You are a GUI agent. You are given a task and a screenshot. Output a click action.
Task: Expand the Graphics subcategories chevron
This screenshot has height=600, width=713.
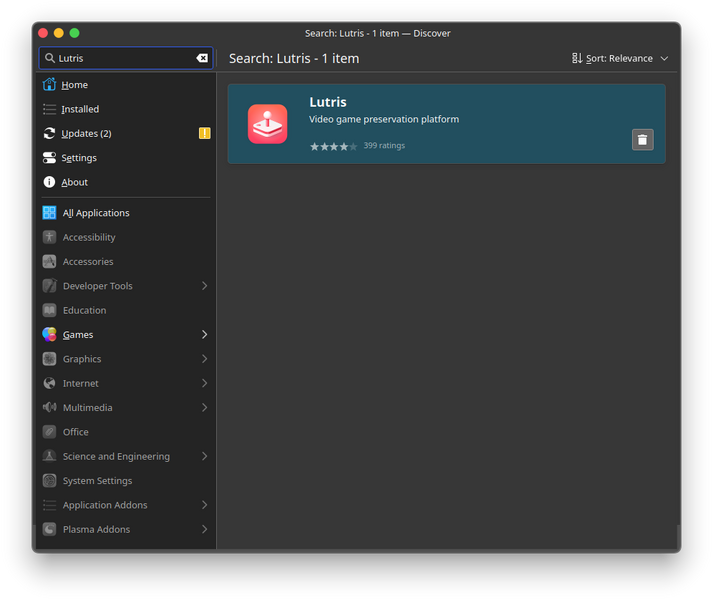click(x=205, y=359)
